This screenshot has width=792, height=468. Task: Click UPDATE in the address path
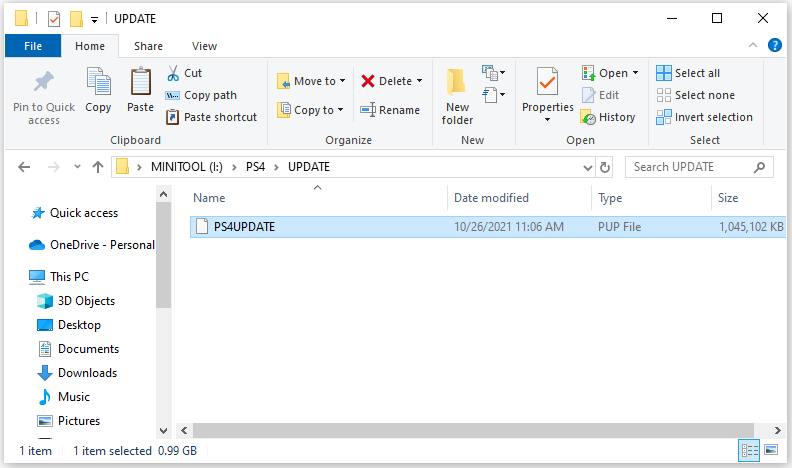click(x=309, y=167)
